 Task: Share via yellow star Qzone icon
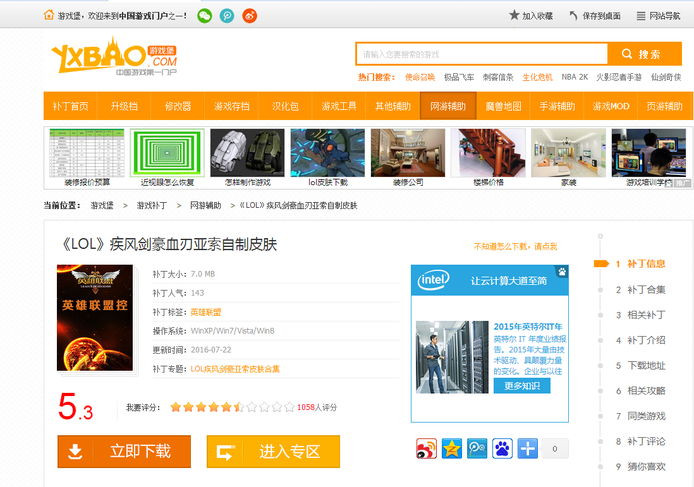pos(451,448)
